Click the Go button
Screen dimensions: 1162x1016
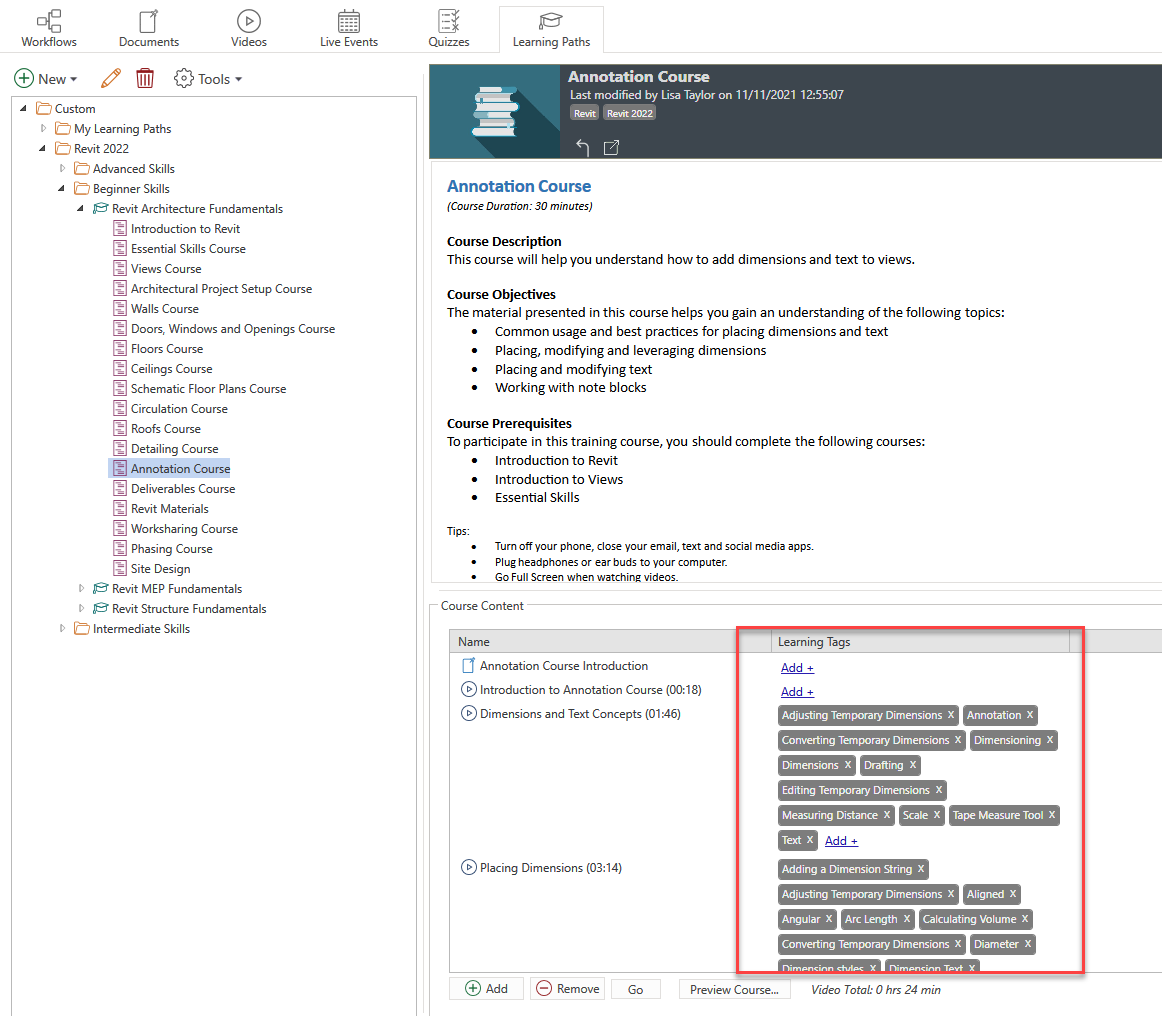click(635, 988)
